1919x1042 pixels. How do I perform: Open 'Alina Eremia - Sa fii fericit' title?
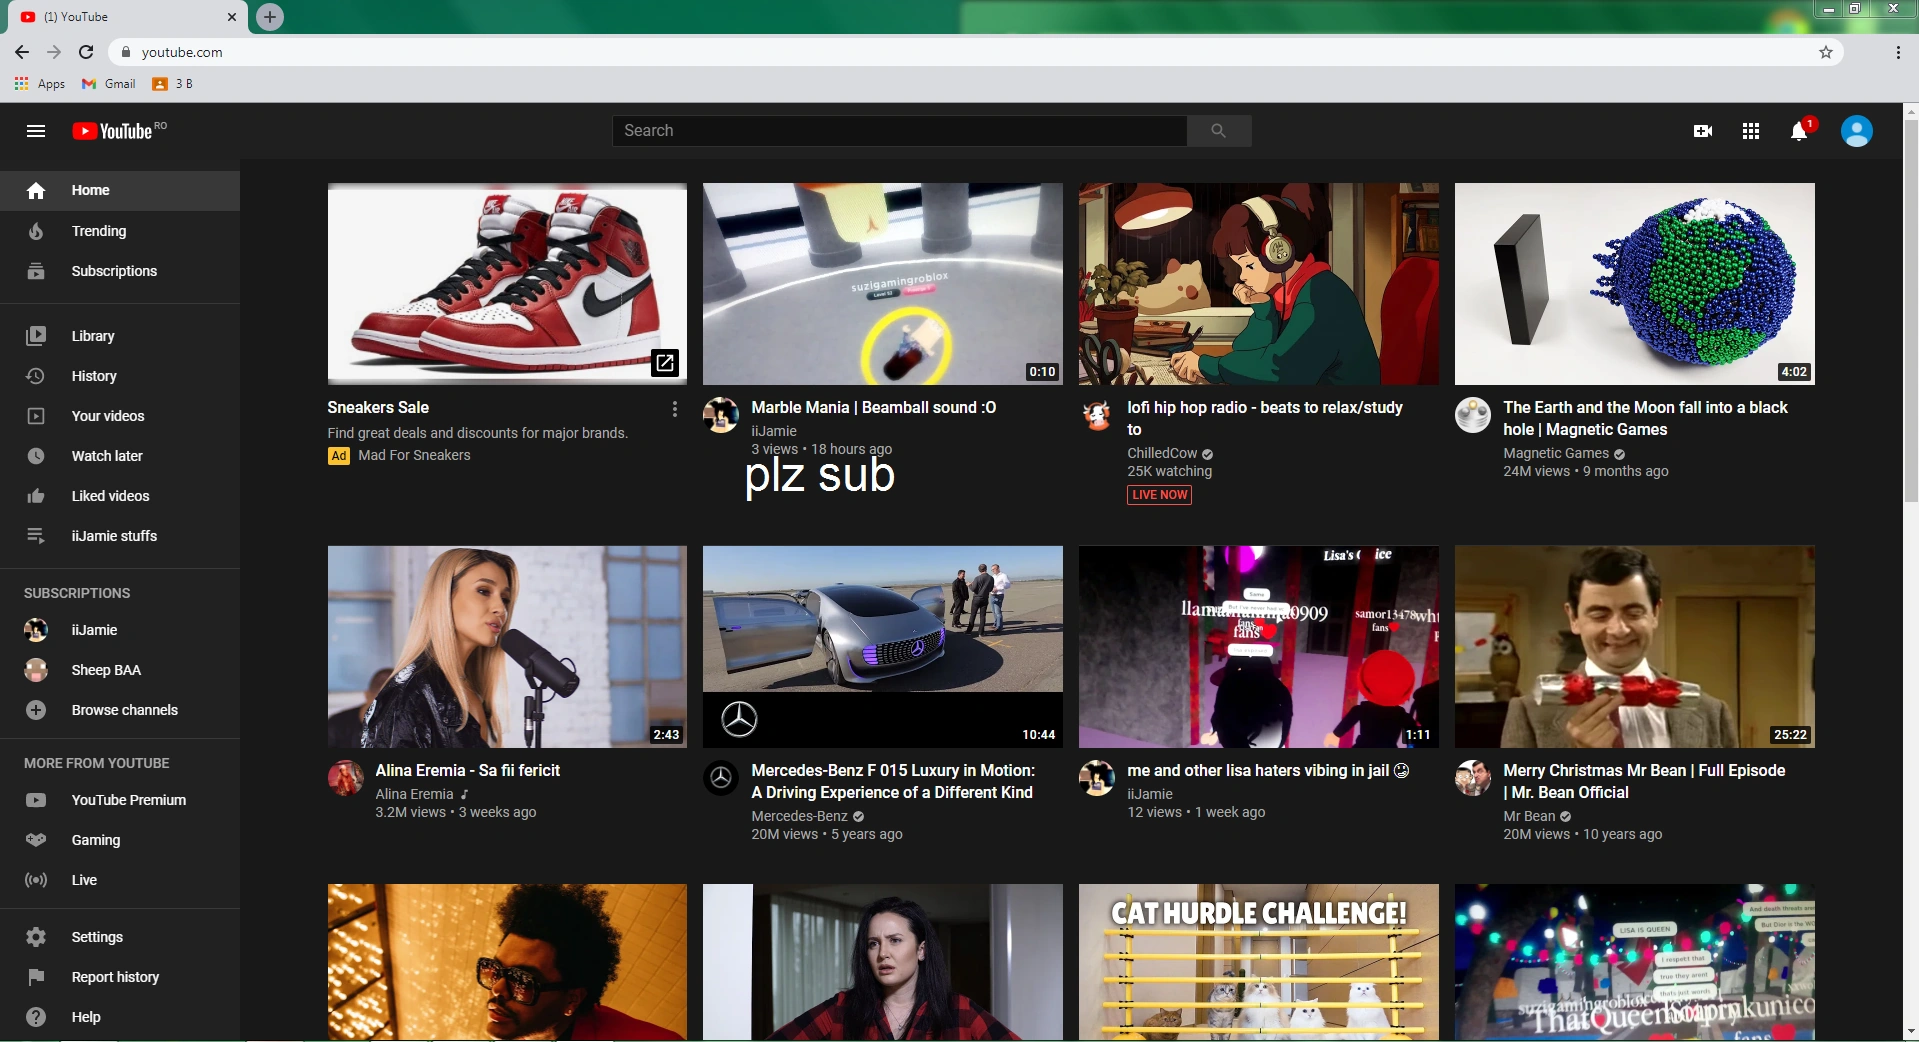(x=467, y=771)
